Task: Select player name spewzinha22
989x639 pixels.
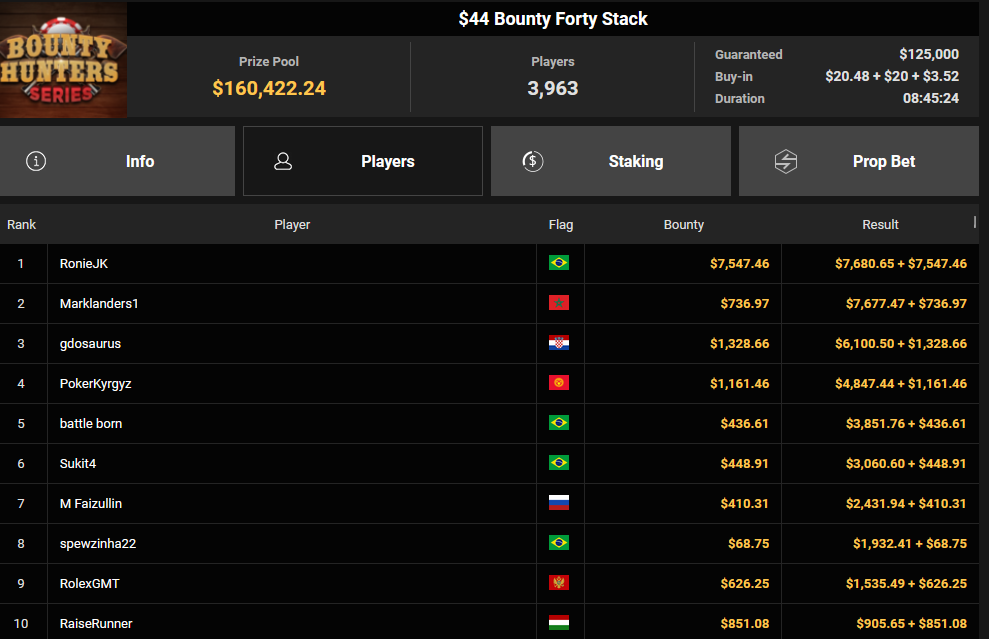Action: coord(98,544)
